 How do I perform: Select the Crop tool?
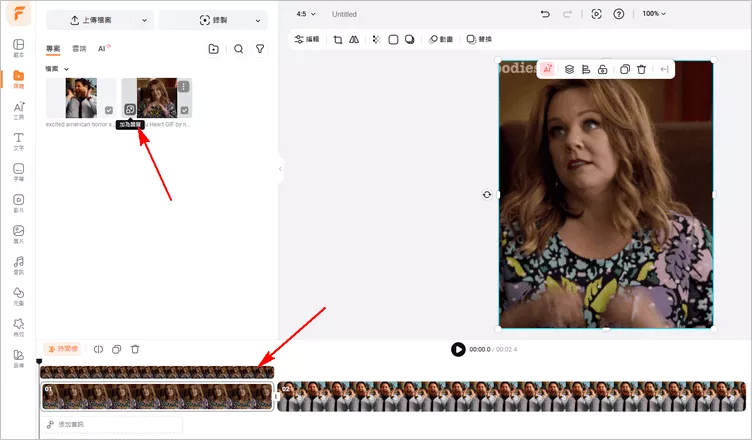338,39
